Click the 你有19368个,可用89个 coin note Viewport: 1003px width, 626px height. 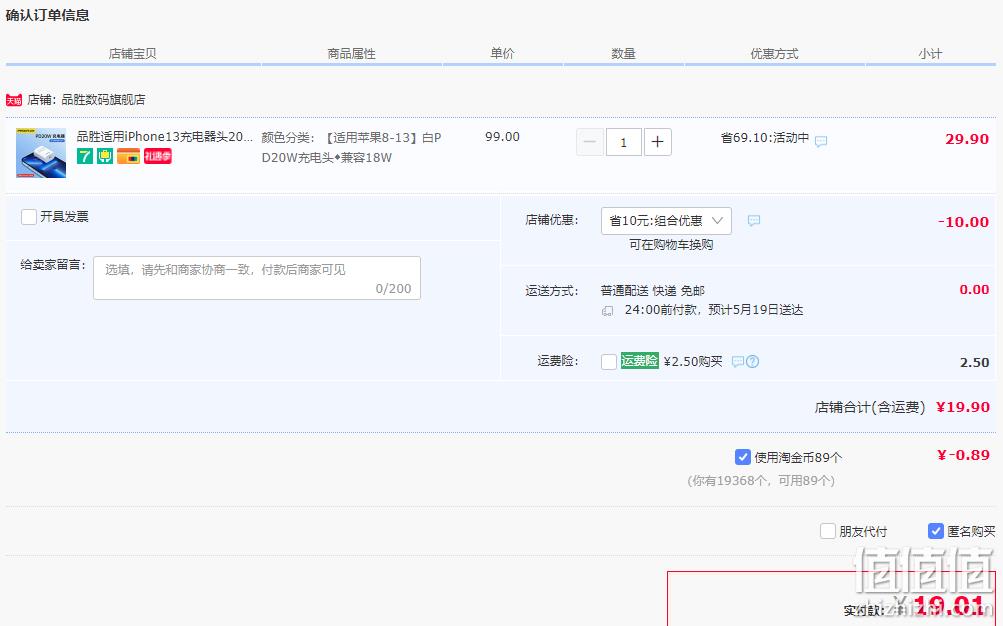pyautogui.click(x=761, y=481)
